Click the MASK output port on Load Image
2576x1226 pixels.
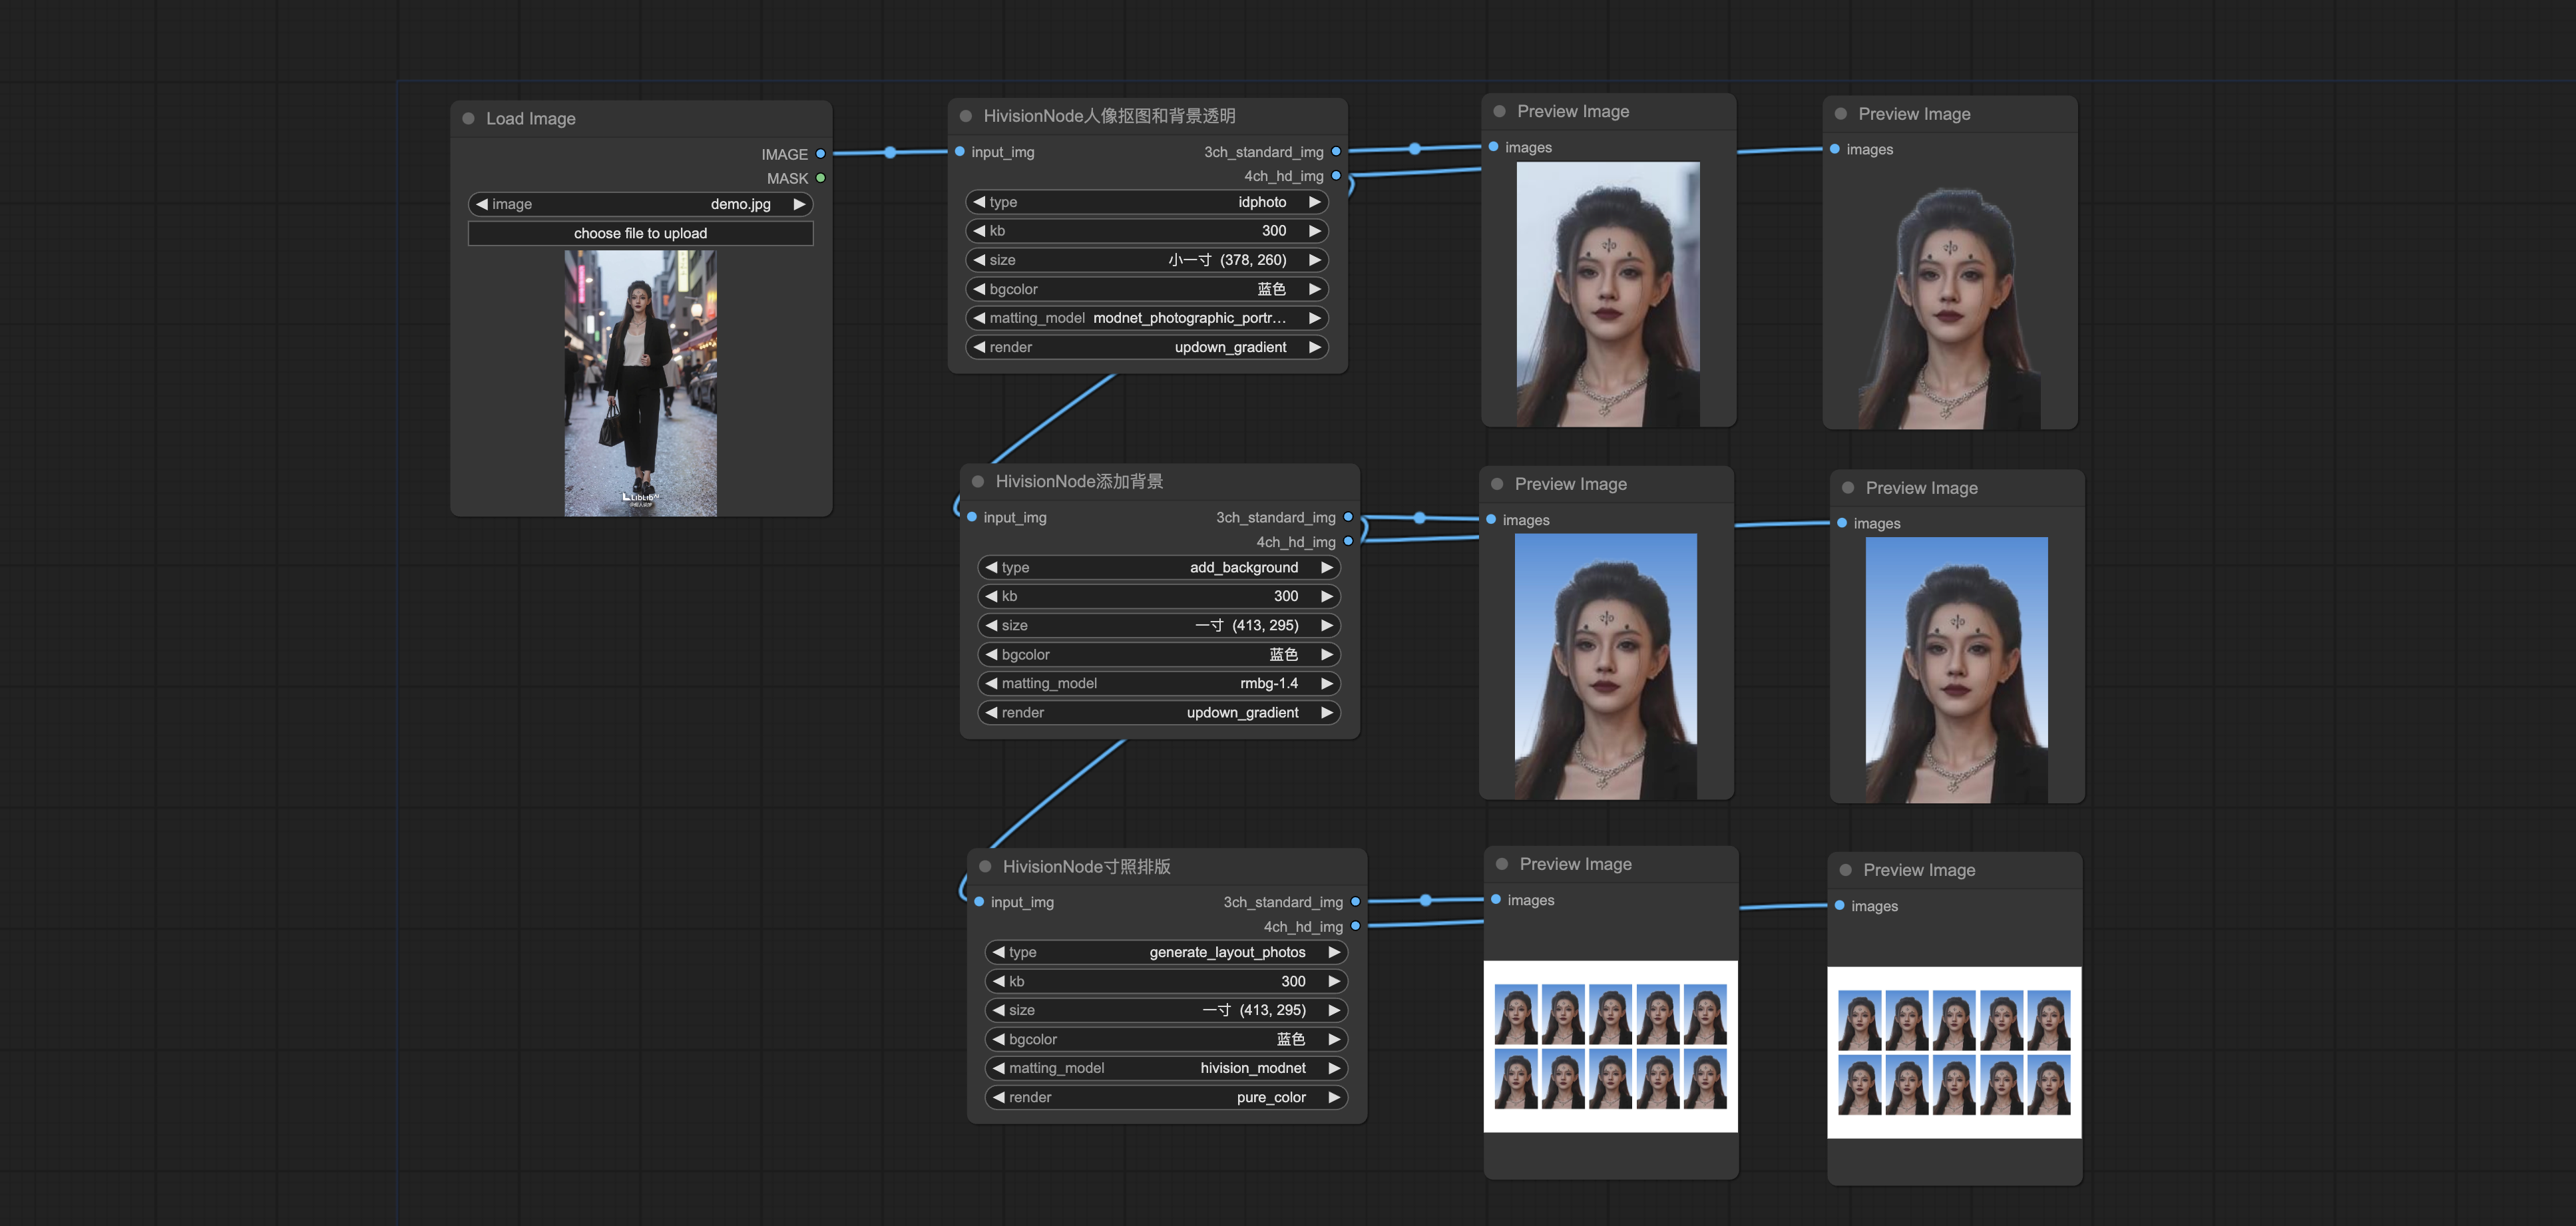pyautogui.click(x=821, y=178)
